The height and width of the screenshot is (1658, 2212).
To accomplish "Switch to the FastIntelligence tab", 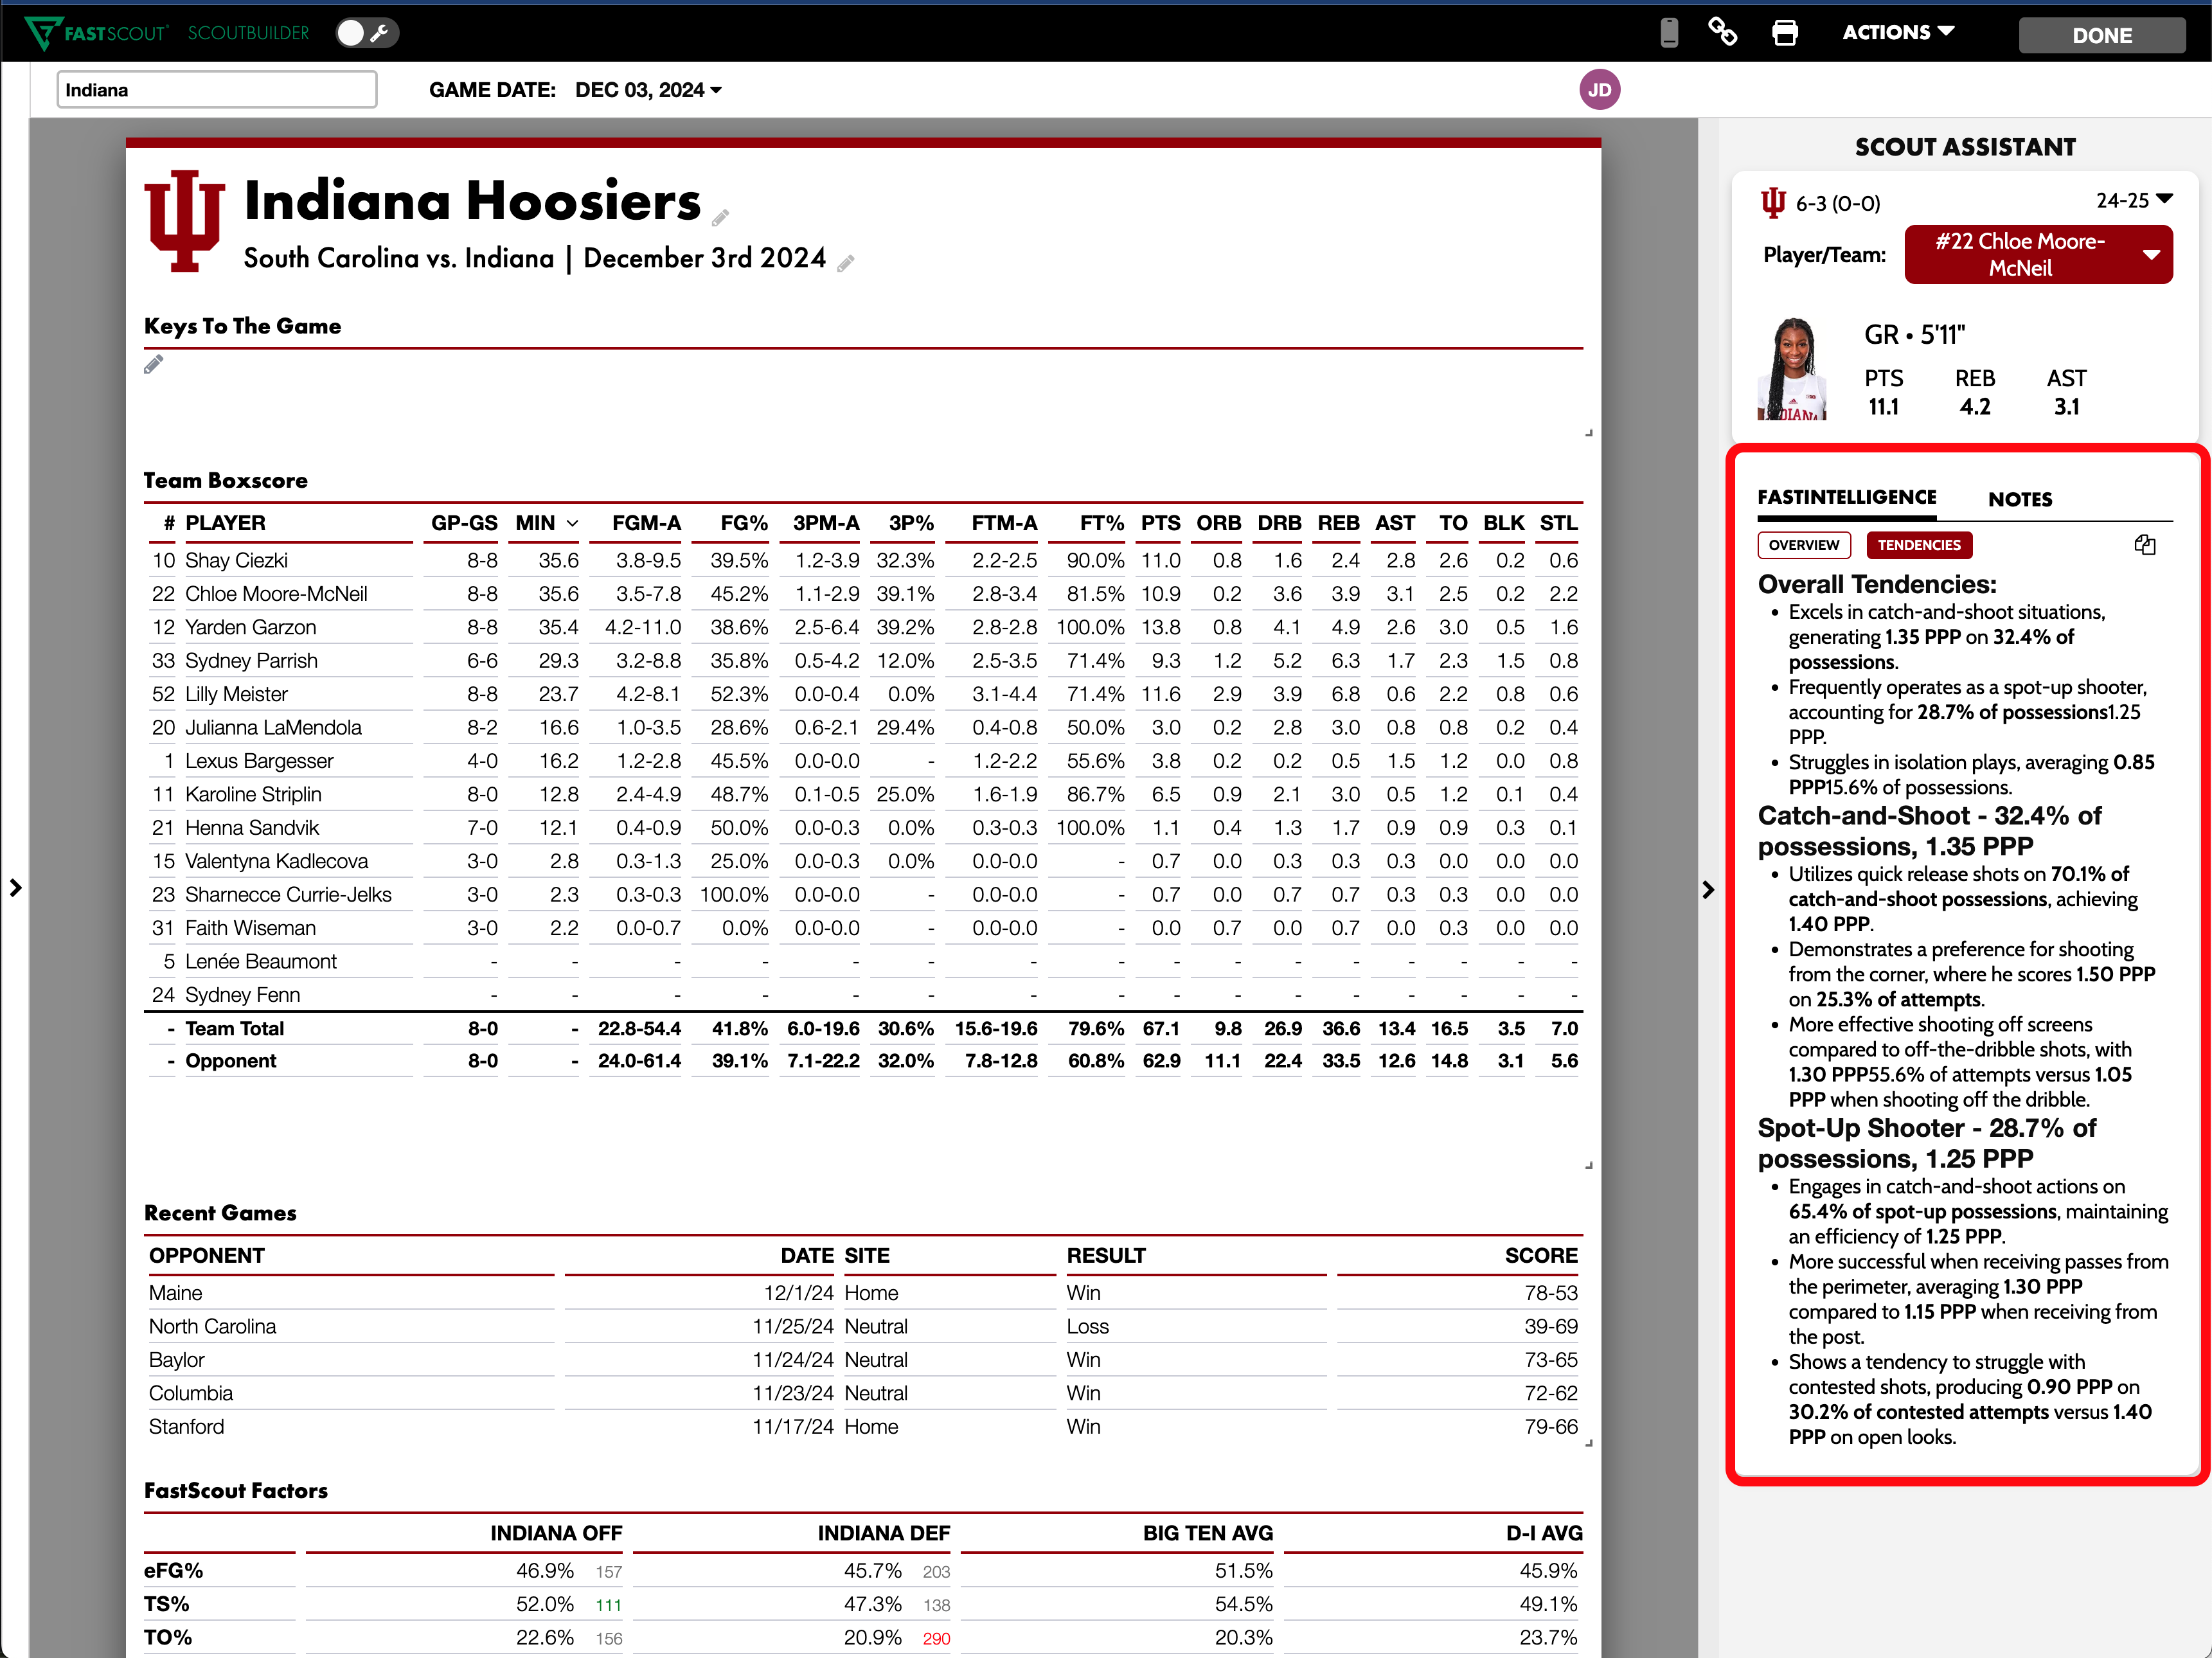I will click(x=1846, y=497).
